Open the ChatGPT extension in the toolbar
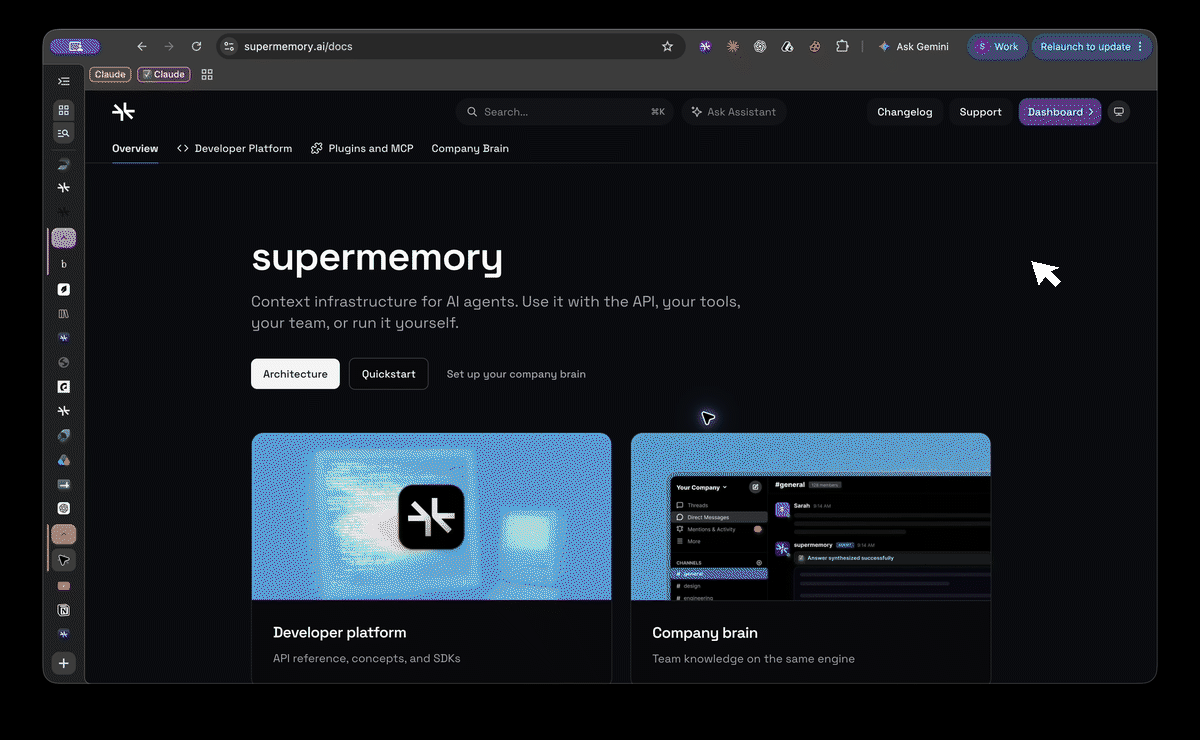 [x=760, y=46]
